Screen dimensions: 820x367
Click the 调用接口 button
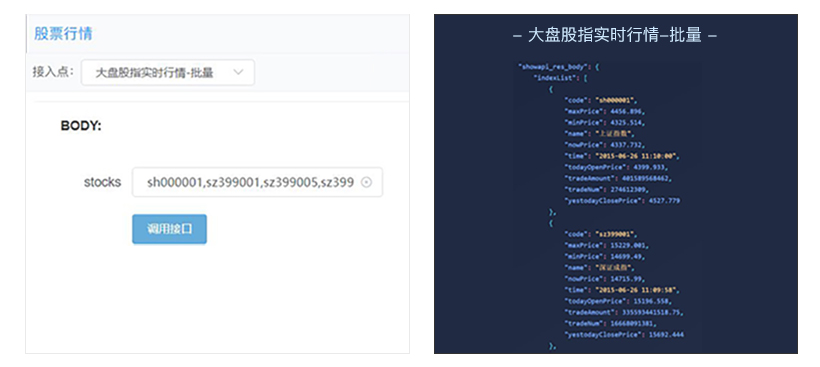click(x=169, y=229)
